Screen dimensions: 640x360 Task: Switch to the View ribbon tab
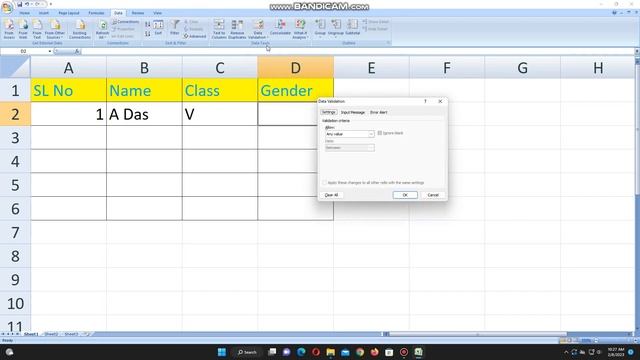point(157,13)
